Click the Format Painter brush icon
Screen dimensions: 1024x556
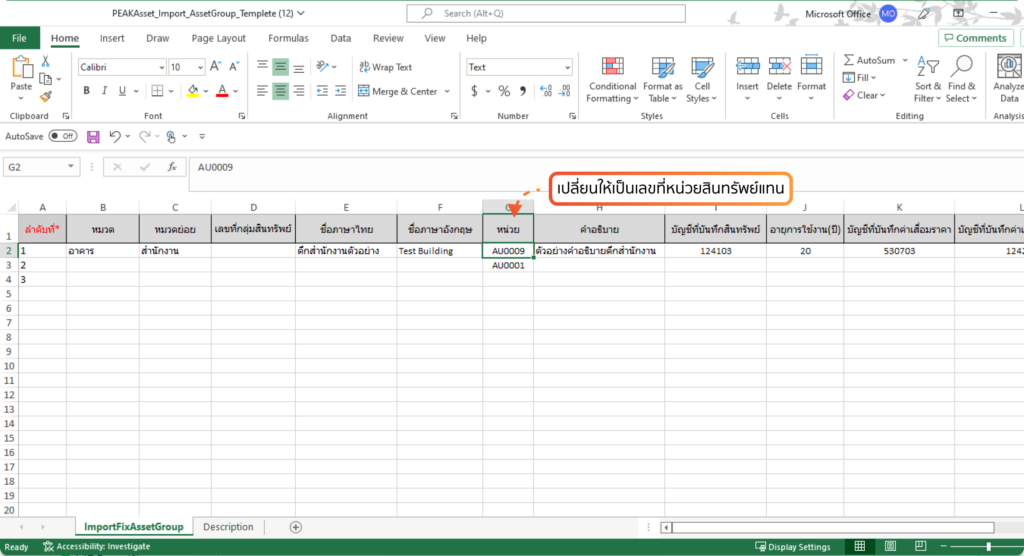[45, 97]
